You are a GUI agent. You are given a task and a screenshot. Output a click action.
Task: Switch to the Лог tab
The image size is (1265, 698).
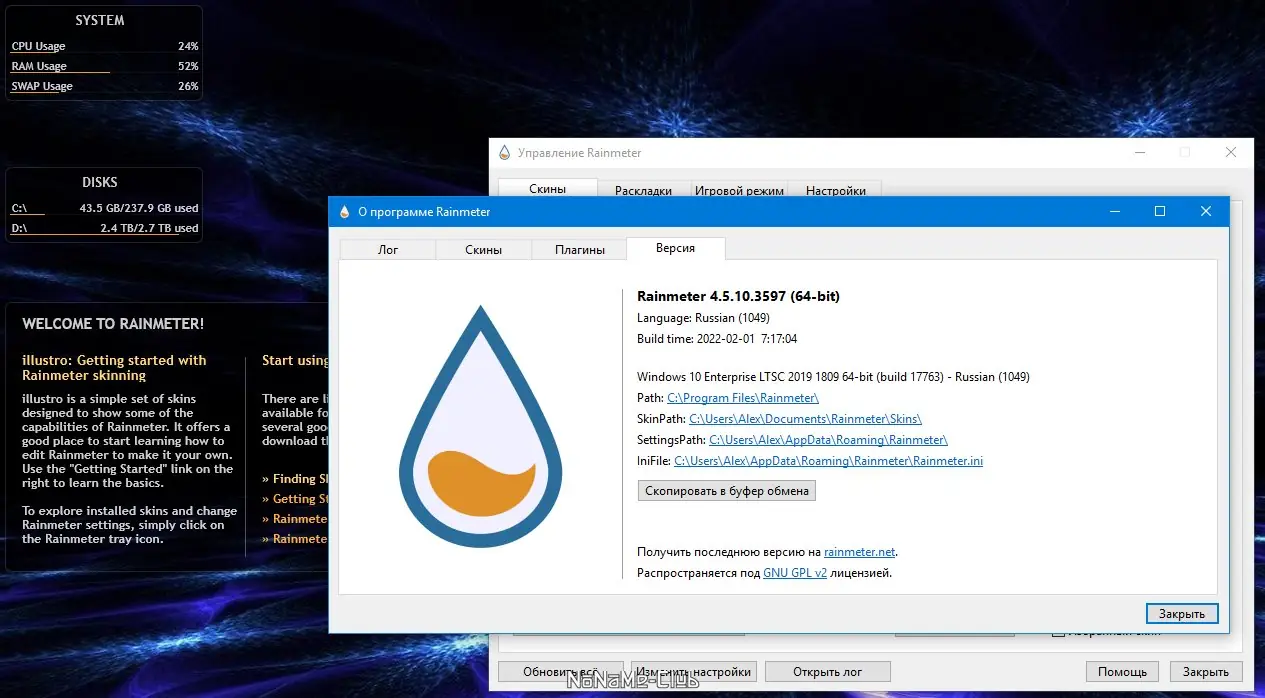click(x=388, y=250)
